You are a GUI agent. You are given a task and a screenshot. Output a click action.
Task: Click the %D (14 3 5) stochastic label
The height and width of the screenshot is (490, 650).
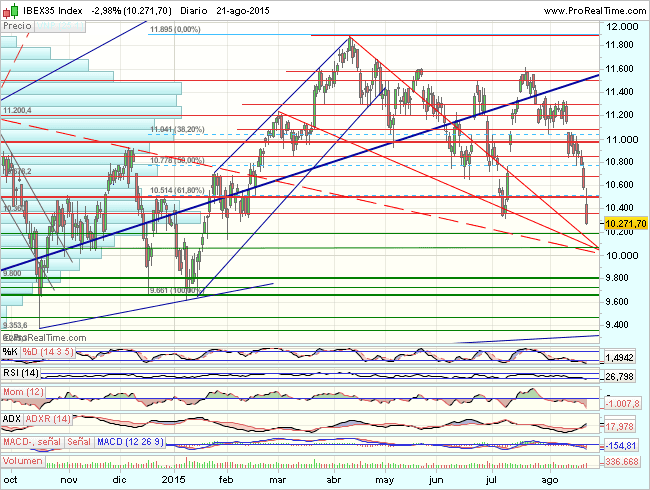pos(48,352)
